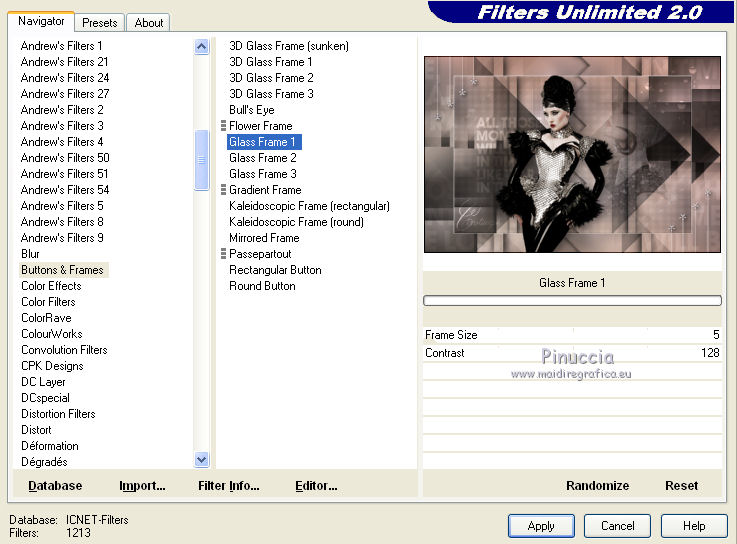Select the Distort category

36,429
